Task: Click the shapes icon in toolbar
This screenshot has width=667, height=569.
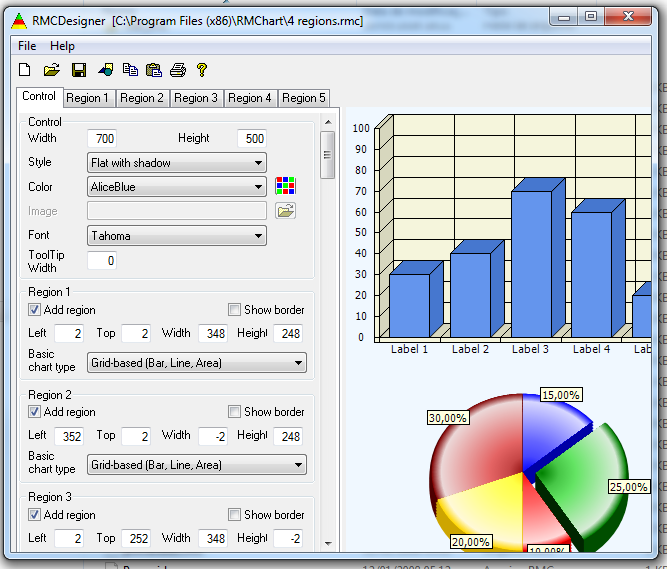Action: [105, 70]
